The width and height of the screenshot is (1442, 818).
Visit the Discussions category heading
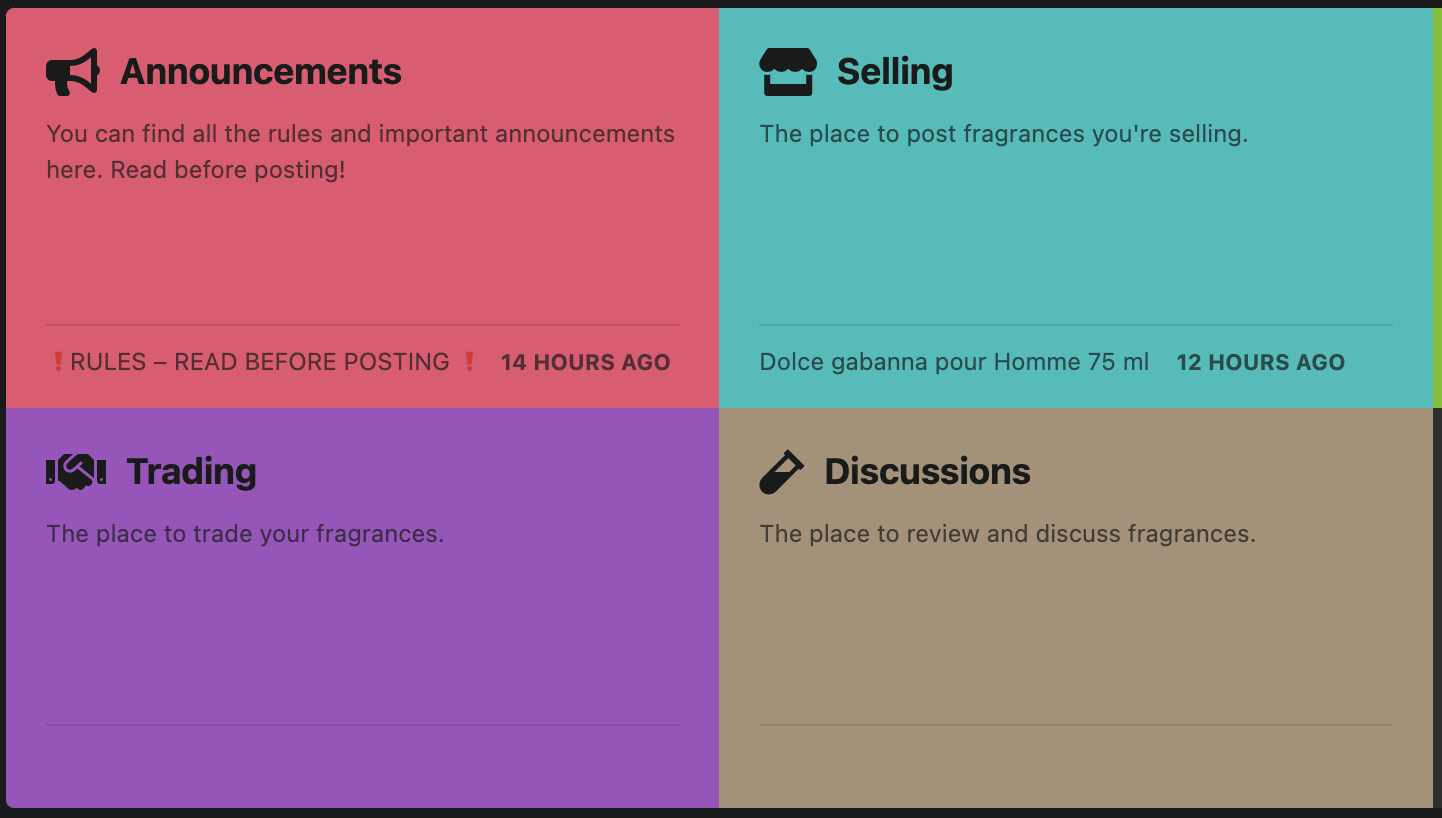tap(927, 472)
